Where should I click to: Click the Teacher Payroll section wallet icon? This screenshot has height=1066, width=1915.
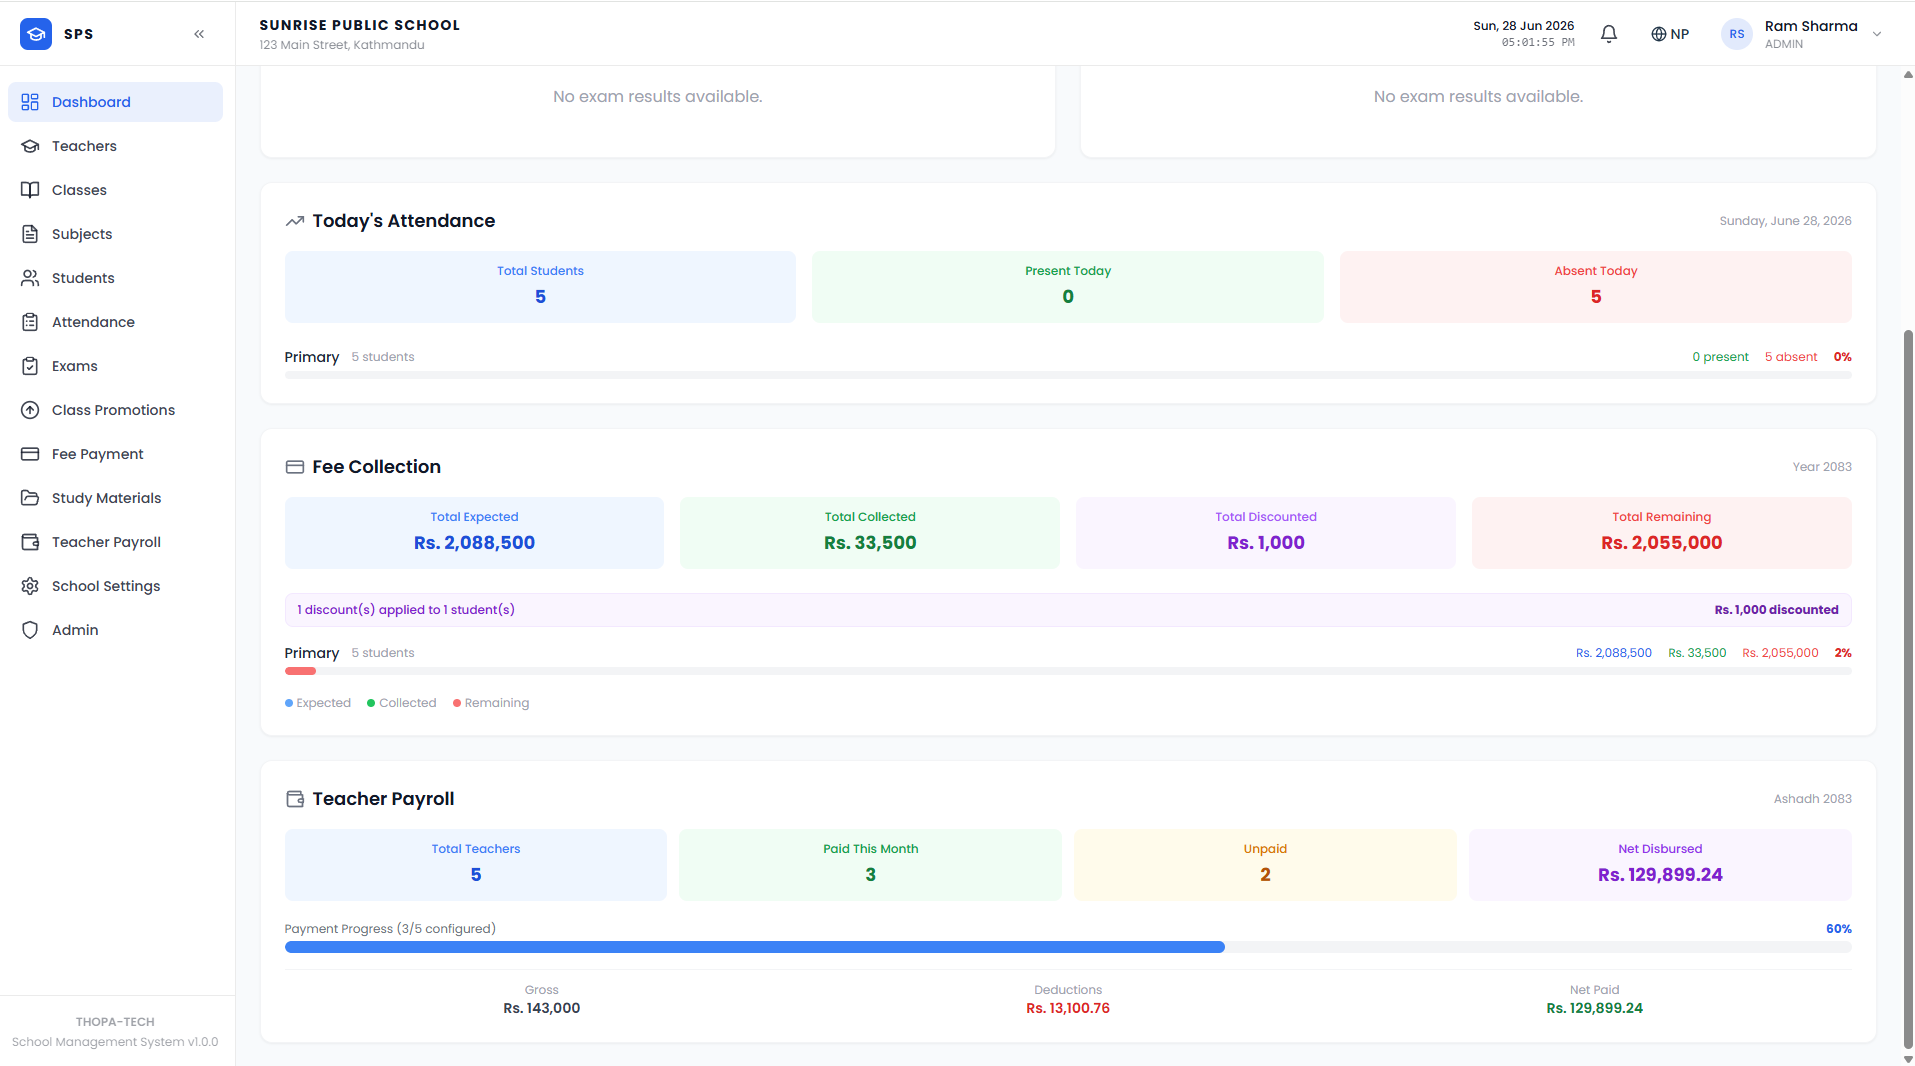click(295, 799)
